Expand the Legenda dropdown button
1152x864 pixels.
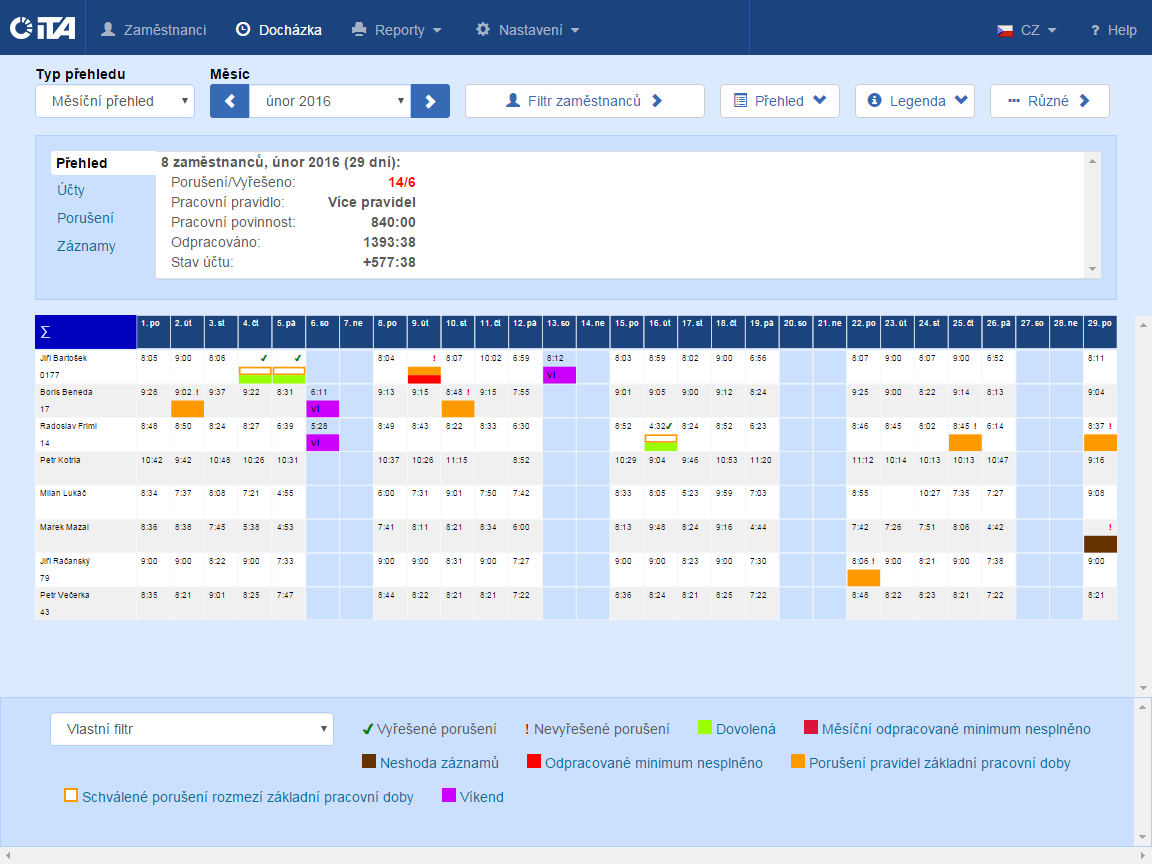click(x=914, y=101)
